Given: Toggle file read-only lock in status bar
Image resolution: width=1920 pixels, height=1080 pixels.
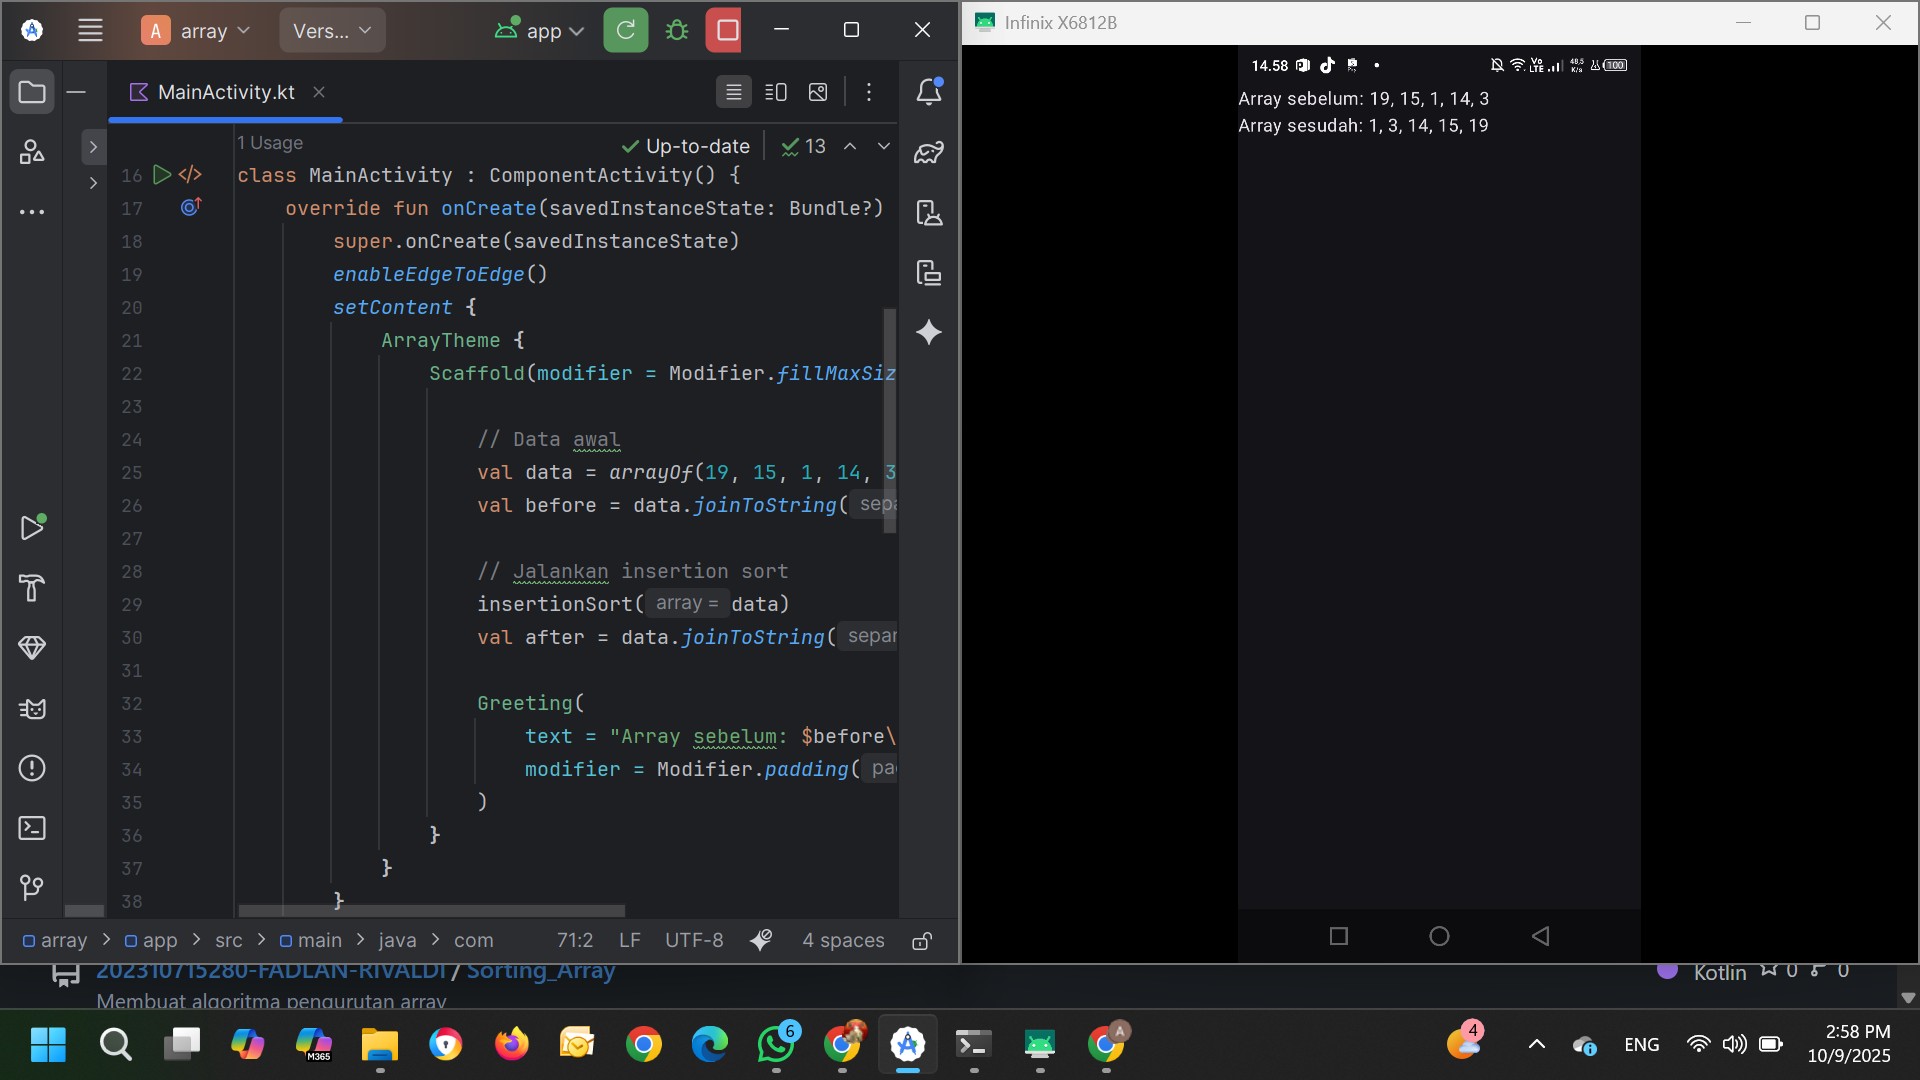Looking at the screenshot, I should tap(922, 941).
